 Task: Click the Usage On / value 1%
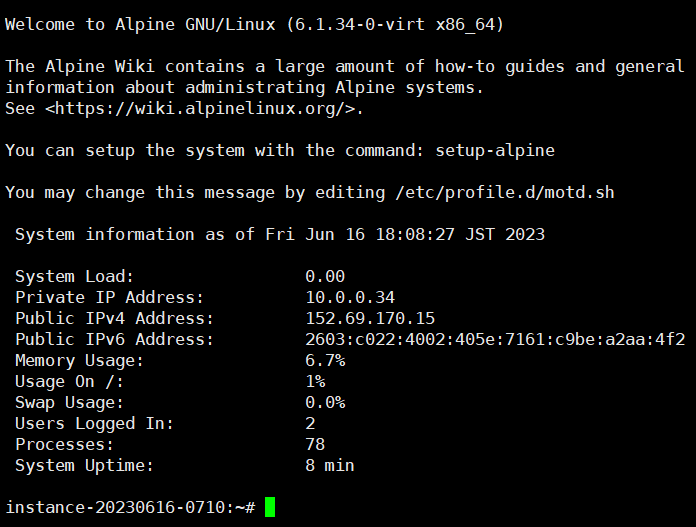(x=315, y=381)
